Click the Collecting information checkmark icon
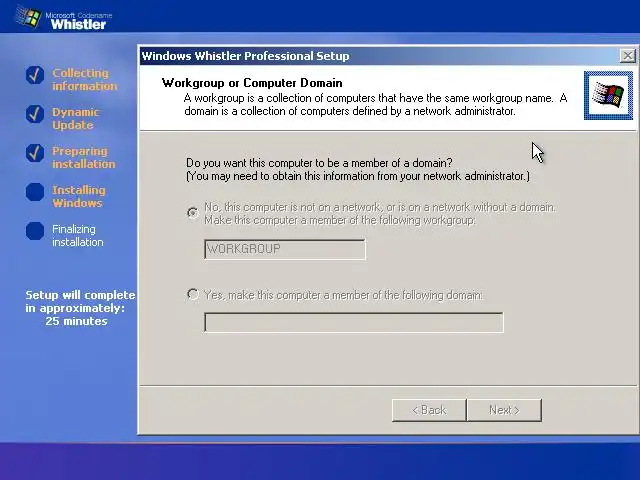 click(x=35, y=75)
